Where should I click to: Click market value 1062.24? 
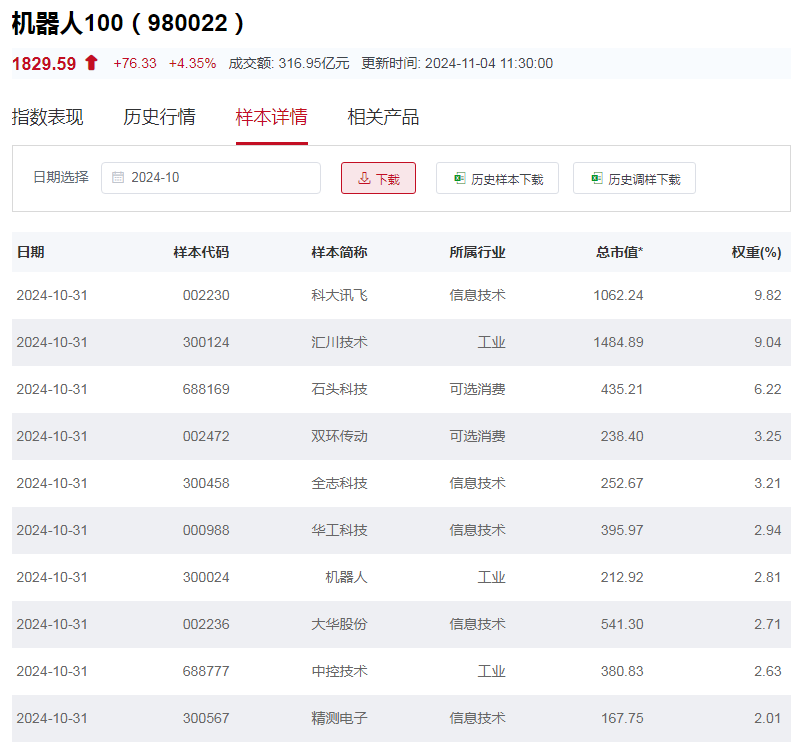(619, 295)
